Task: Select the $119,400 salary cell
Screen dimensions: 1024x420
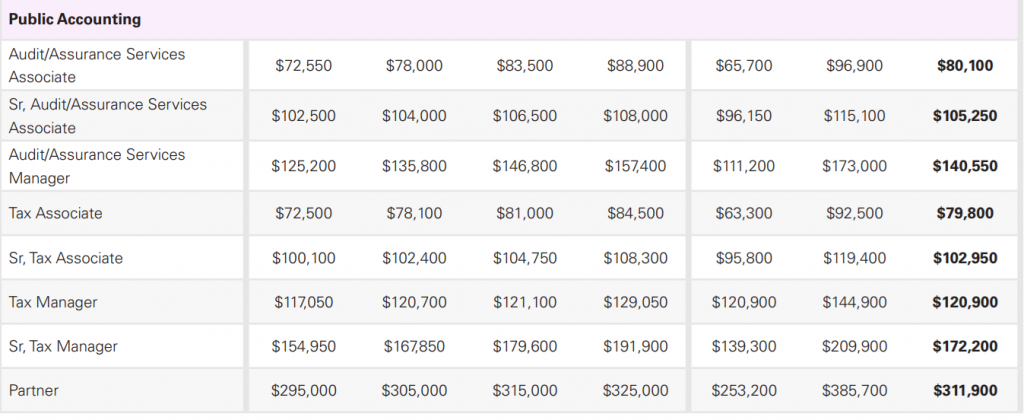Action: tap(854, 258)
